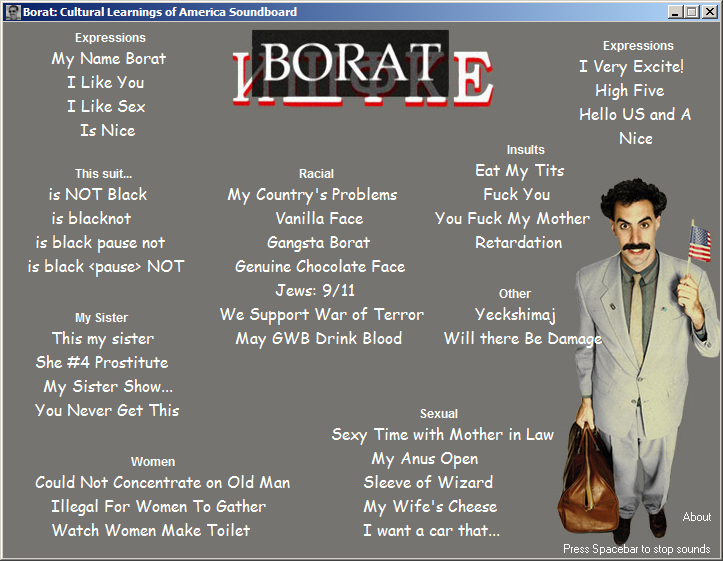Screen dimensions: 723x561
Task: Play the 'My Name Borat' sound
Action: 109,59
